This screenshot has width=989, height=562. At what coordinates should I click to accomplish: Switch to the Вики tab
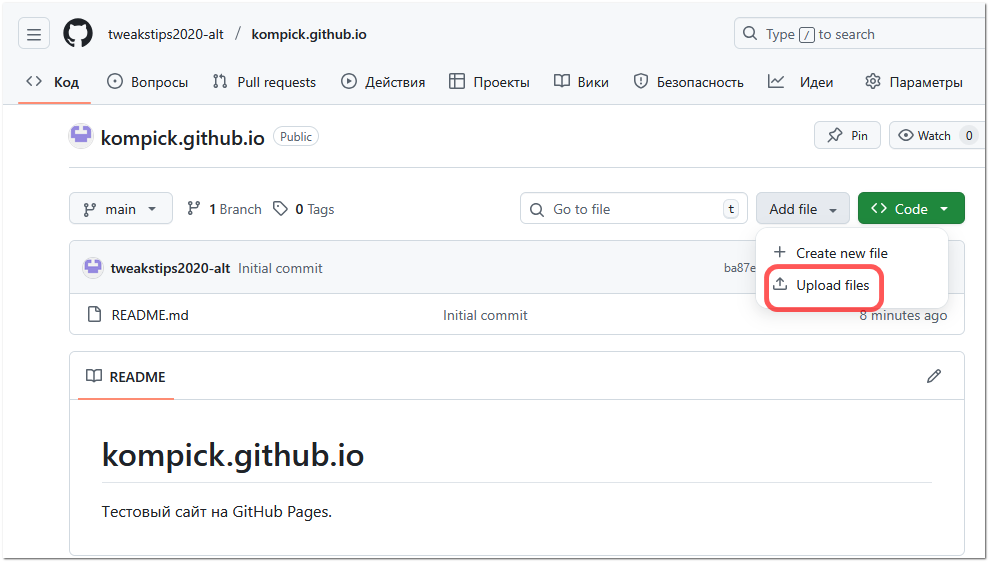click(581, 82)
